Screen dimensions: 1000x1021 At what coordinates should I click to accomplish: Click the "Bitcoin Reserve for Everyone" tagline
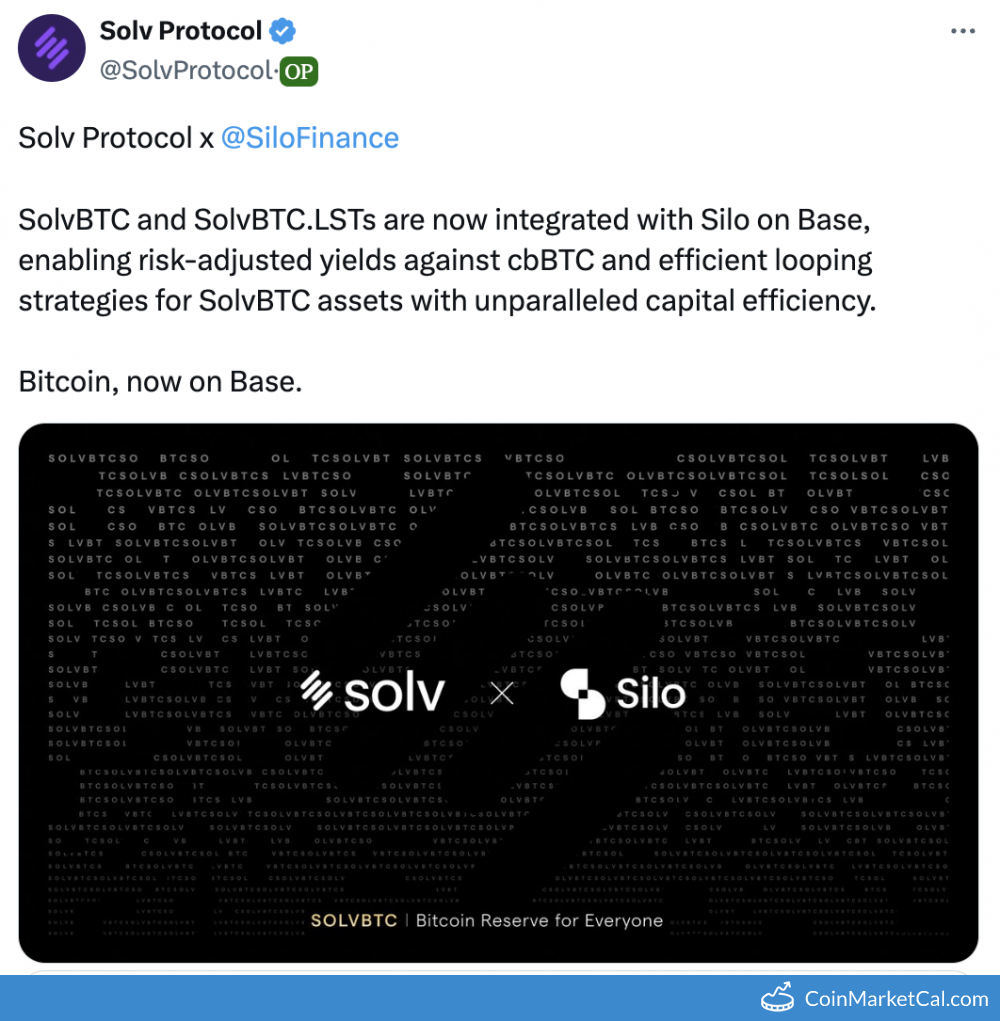click(539, 920)
